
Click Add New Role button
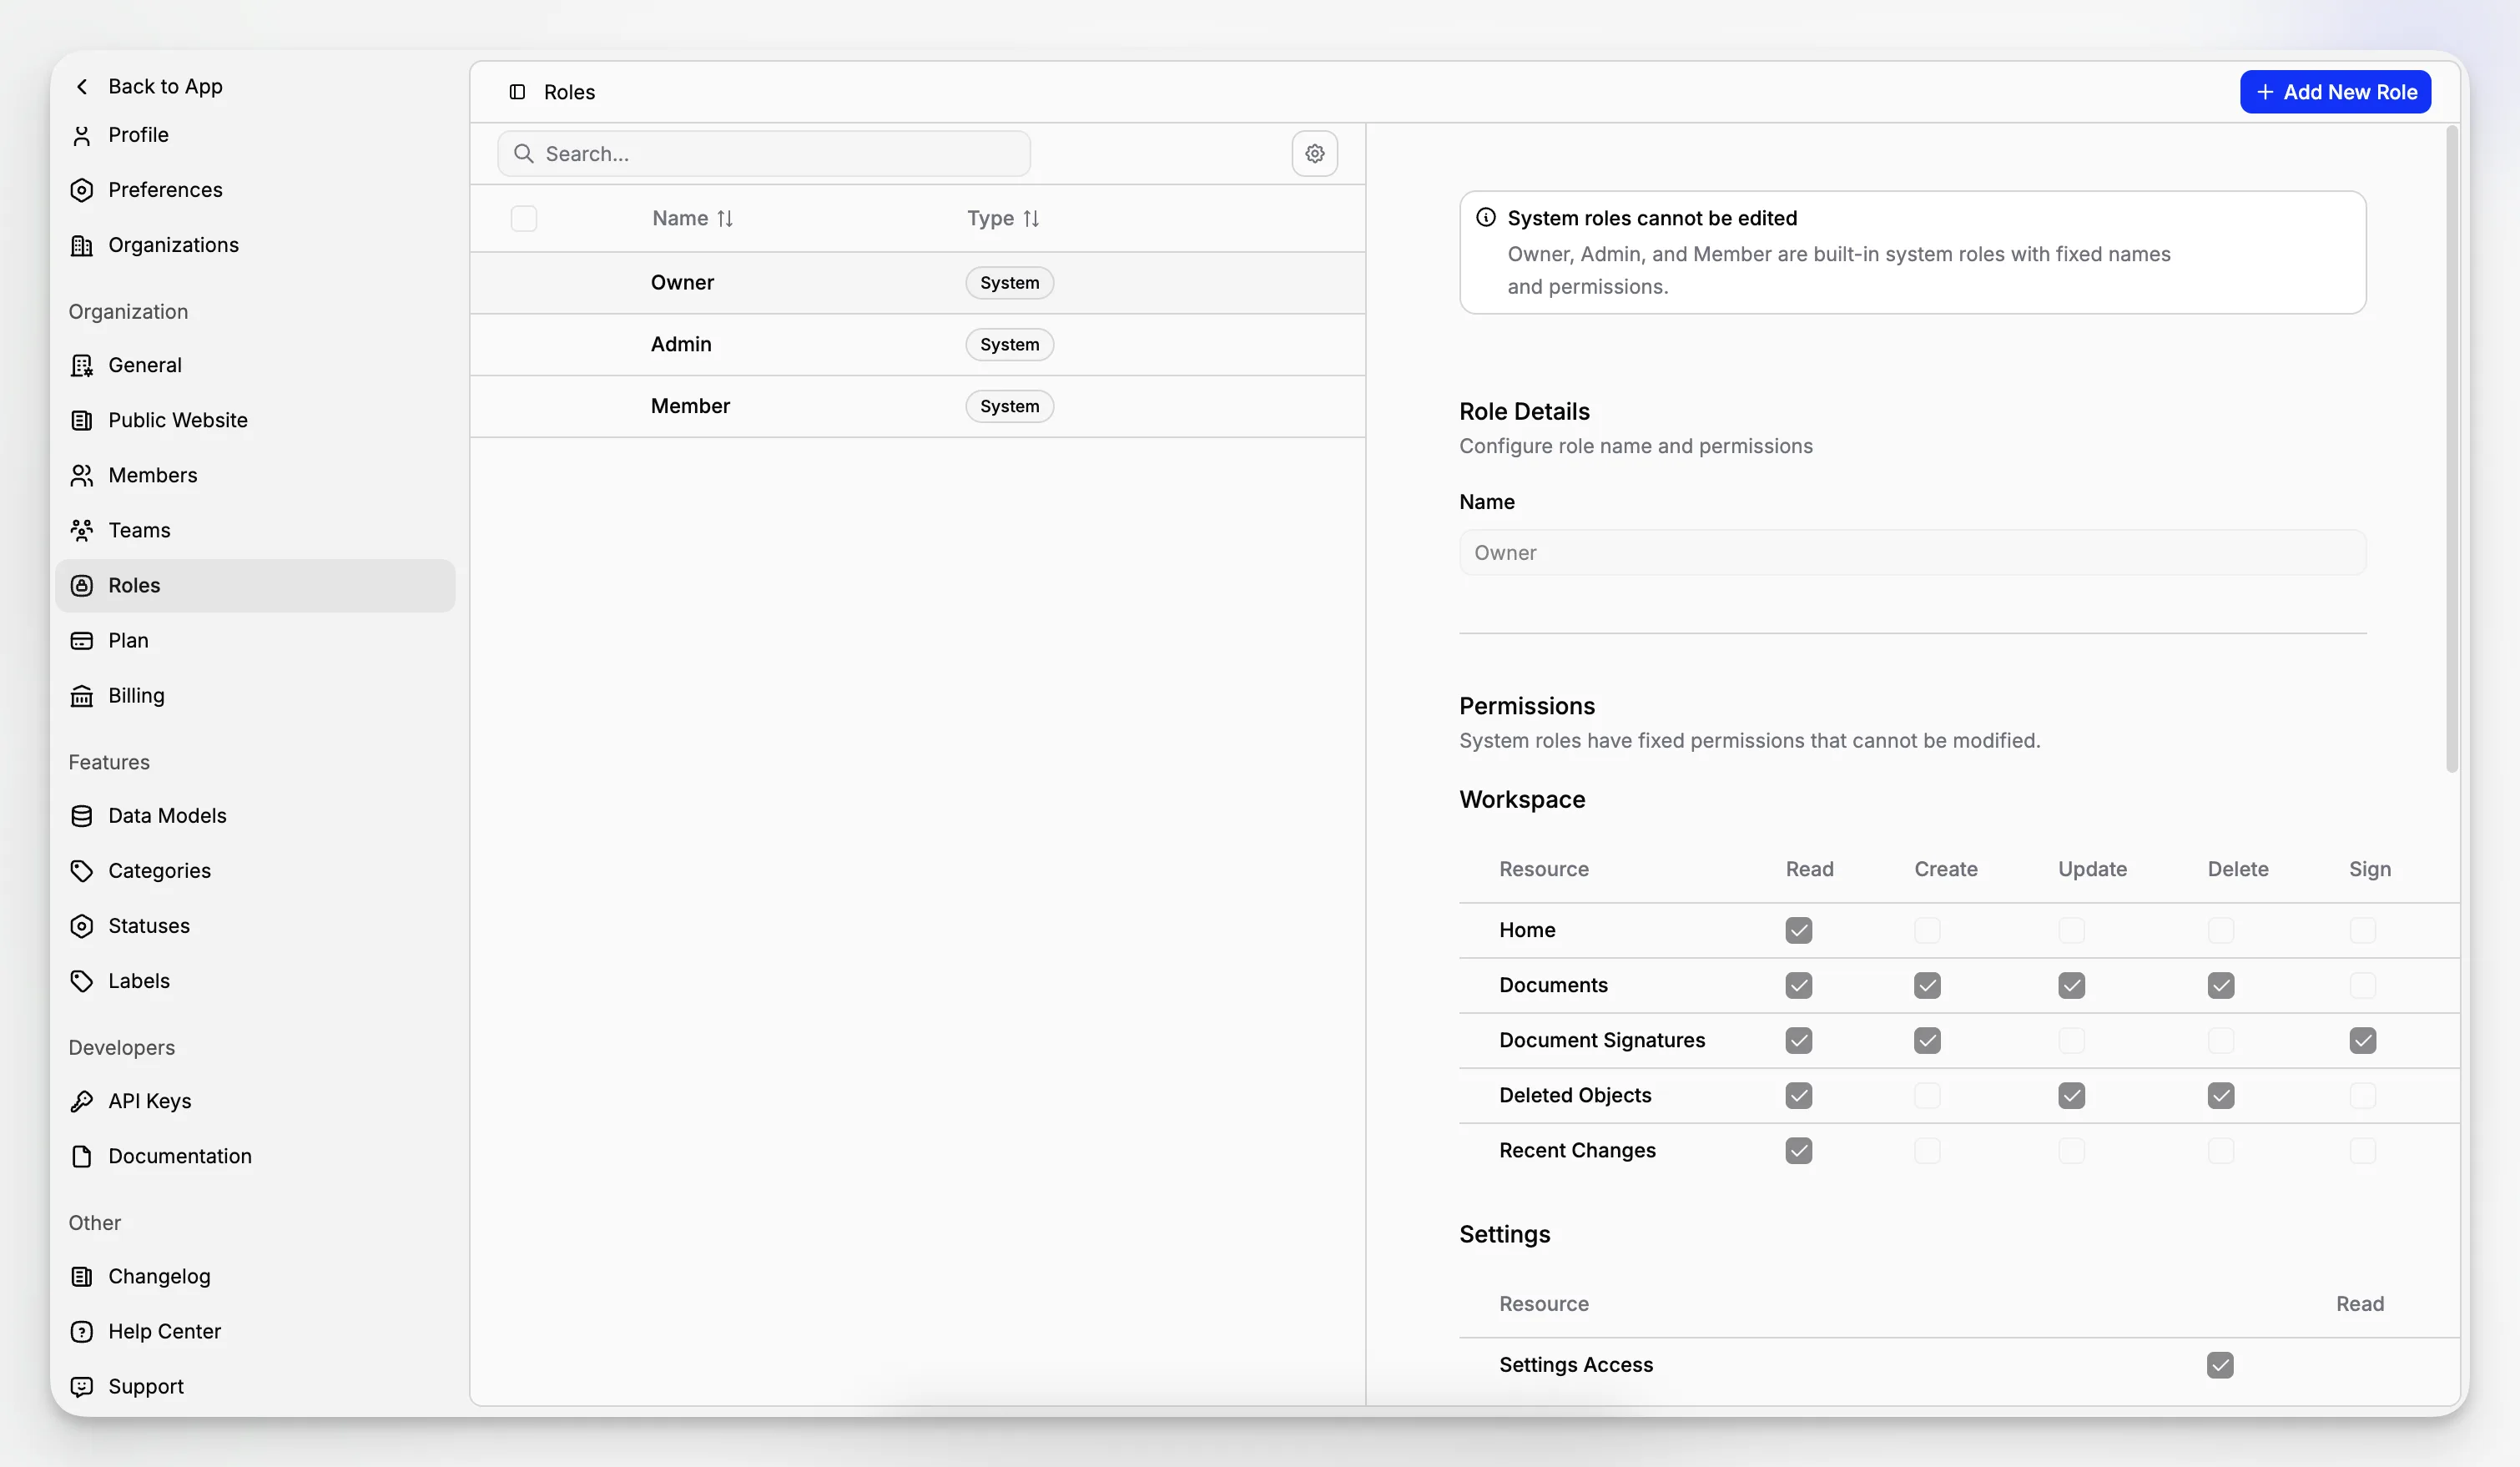pyautogui.click(x=2335, y=92)
